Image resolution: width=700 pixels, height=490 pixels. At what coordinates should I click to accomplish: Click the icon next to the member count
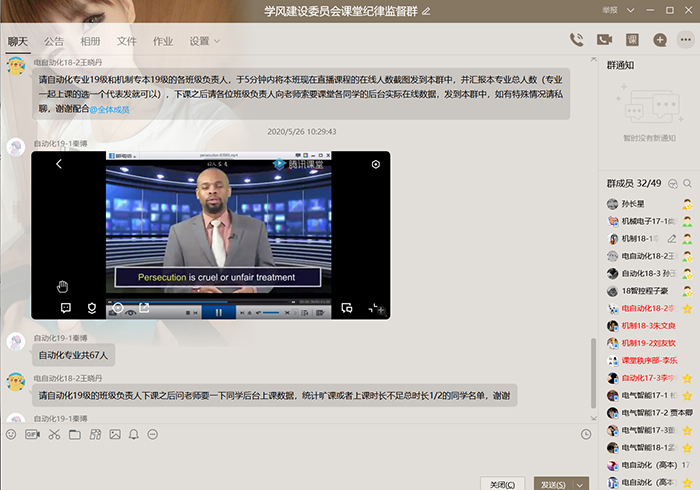(673, 183)
